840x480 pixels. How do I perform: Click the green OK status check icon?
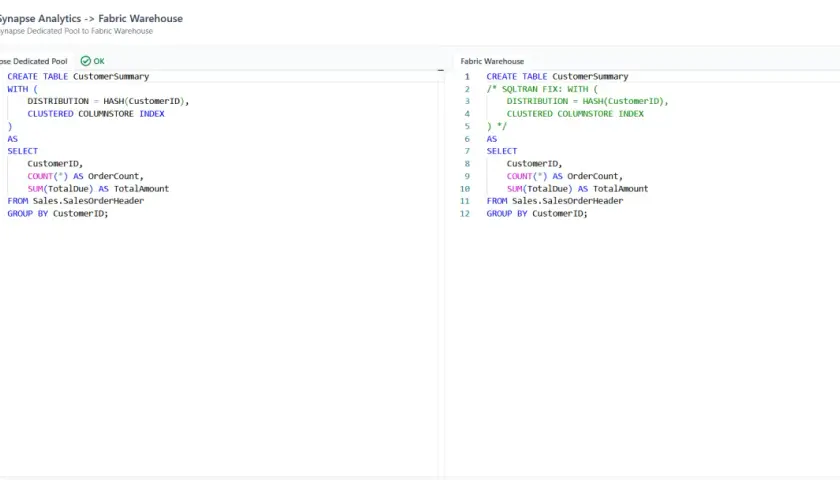(x=86, y=61)
